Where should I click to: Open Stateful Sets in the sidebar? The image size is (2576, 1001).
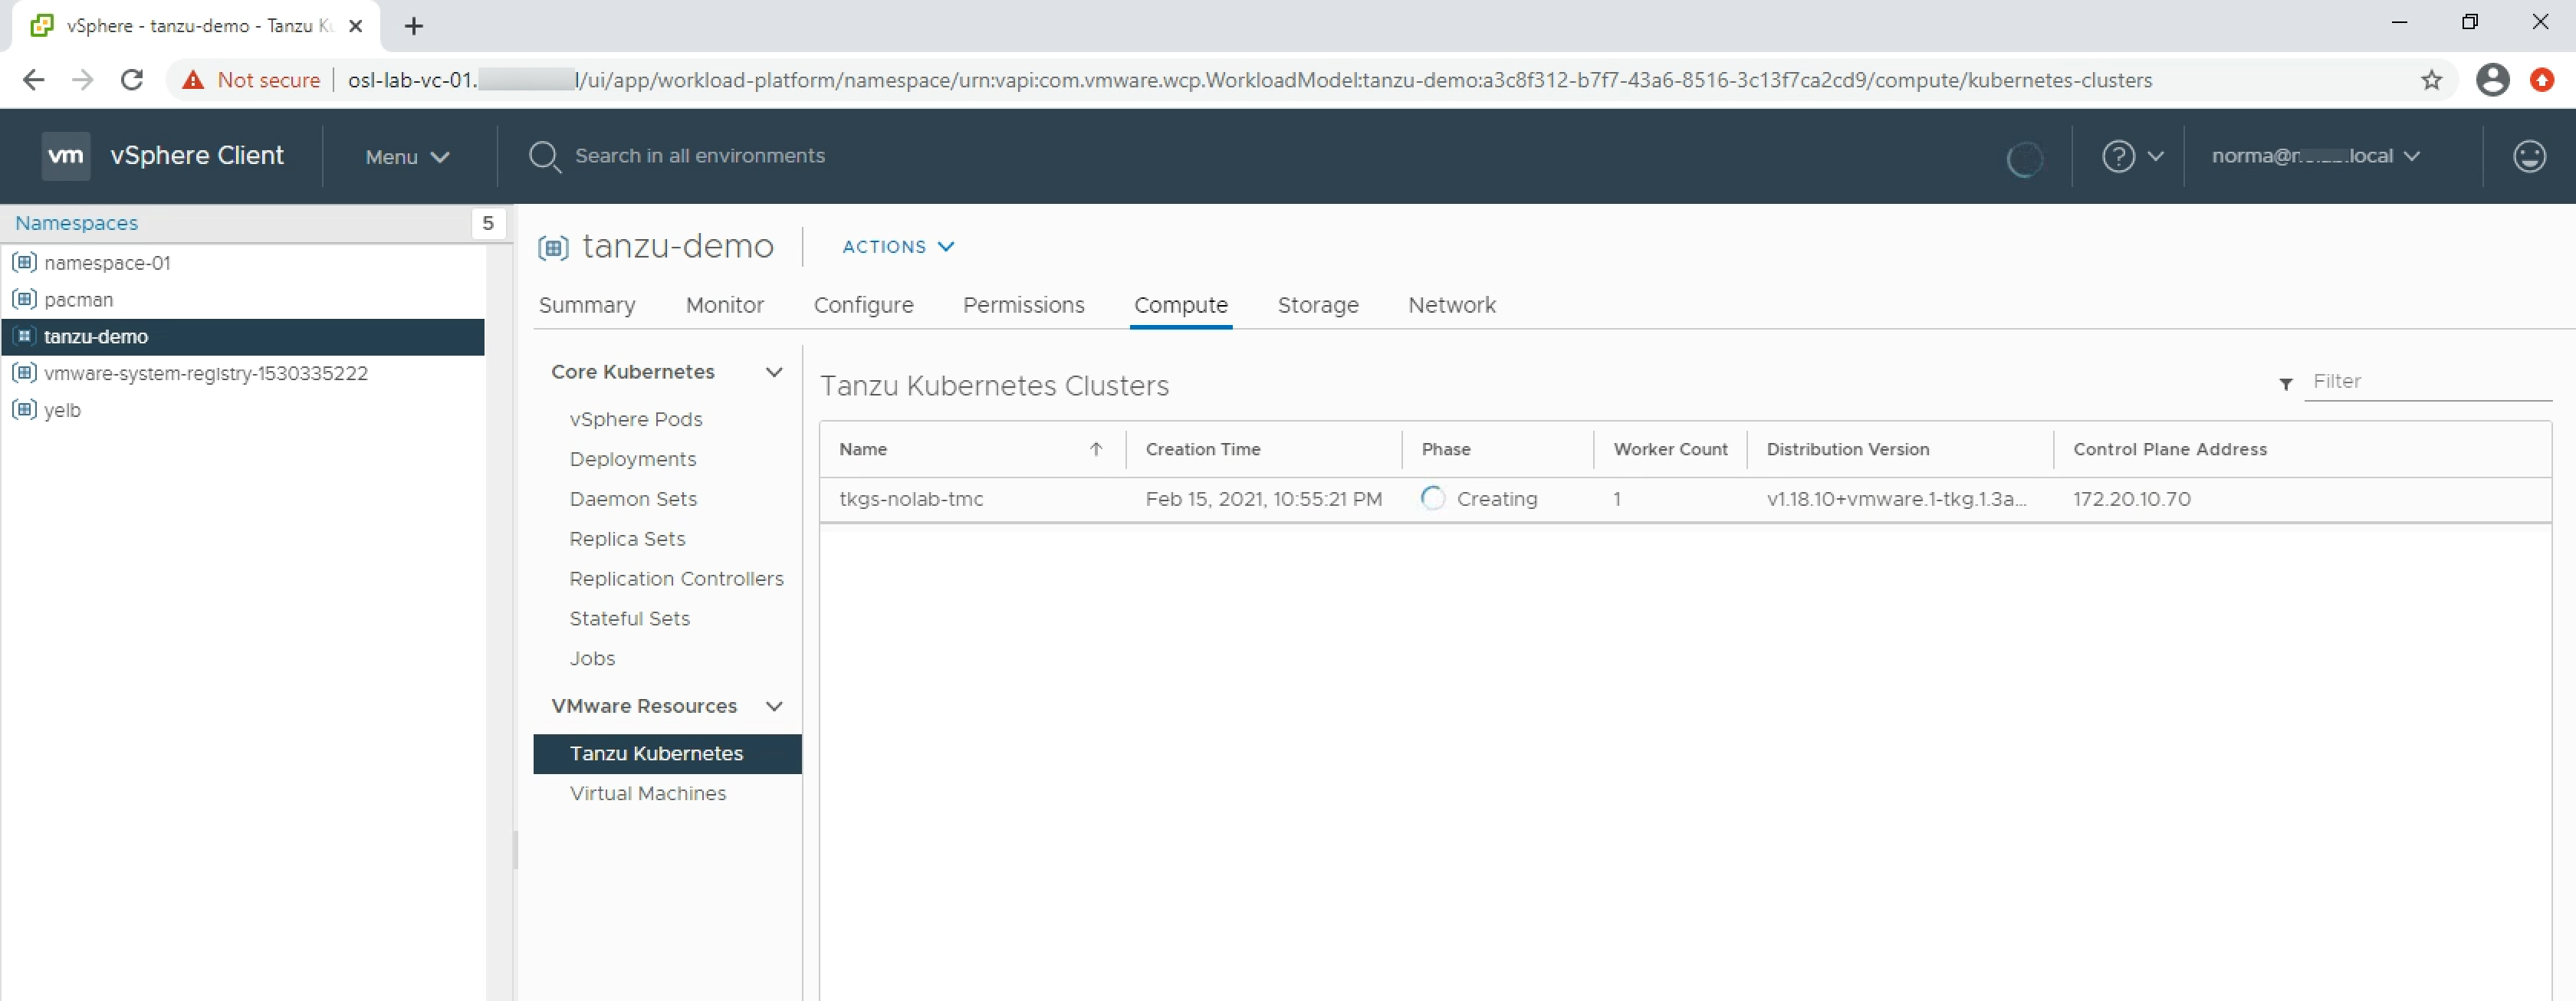coord(629,619)
